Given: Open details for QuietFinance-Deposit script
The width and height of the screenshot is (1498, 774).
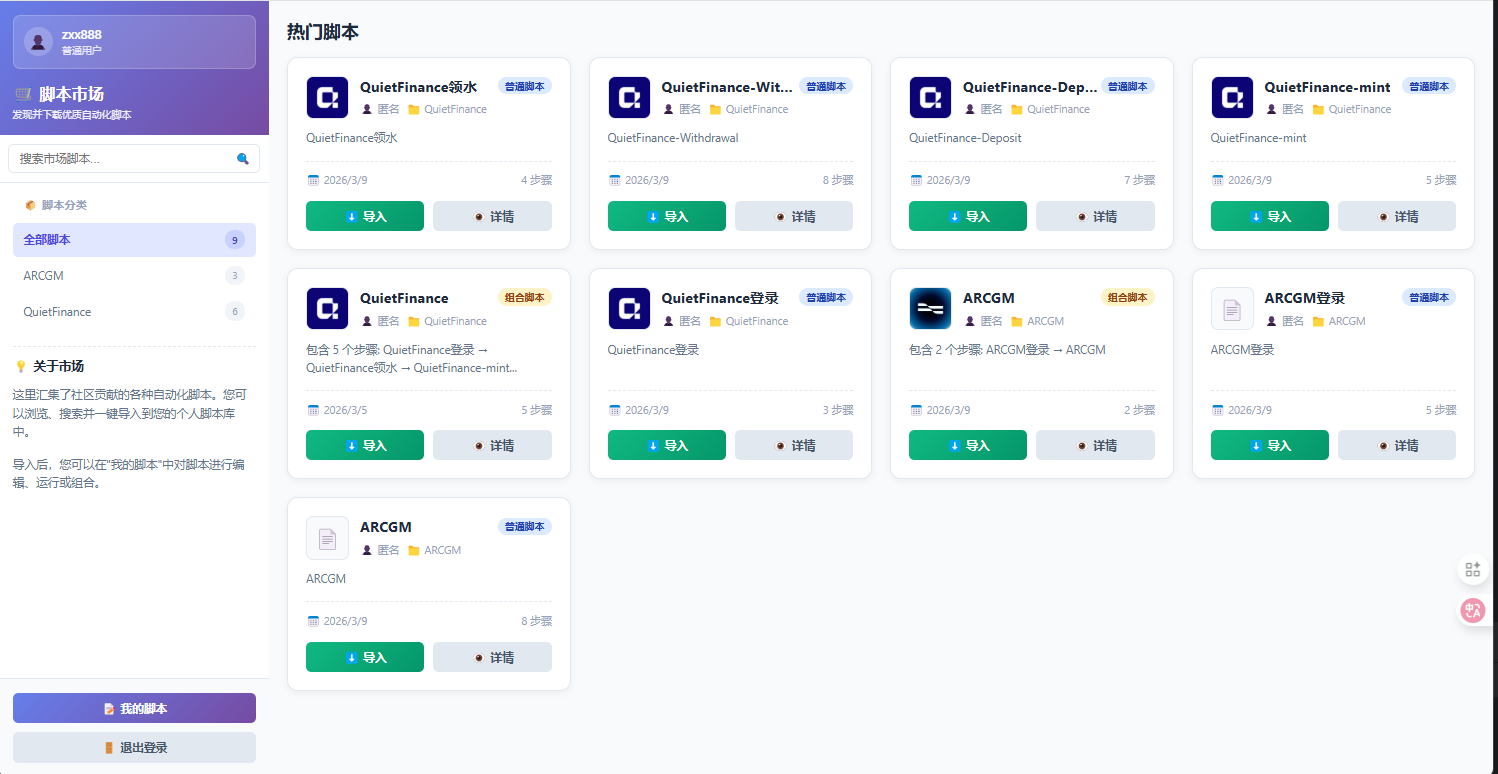Looking at the screenshot, I should pyautogui.click(x=1095, y=216).
